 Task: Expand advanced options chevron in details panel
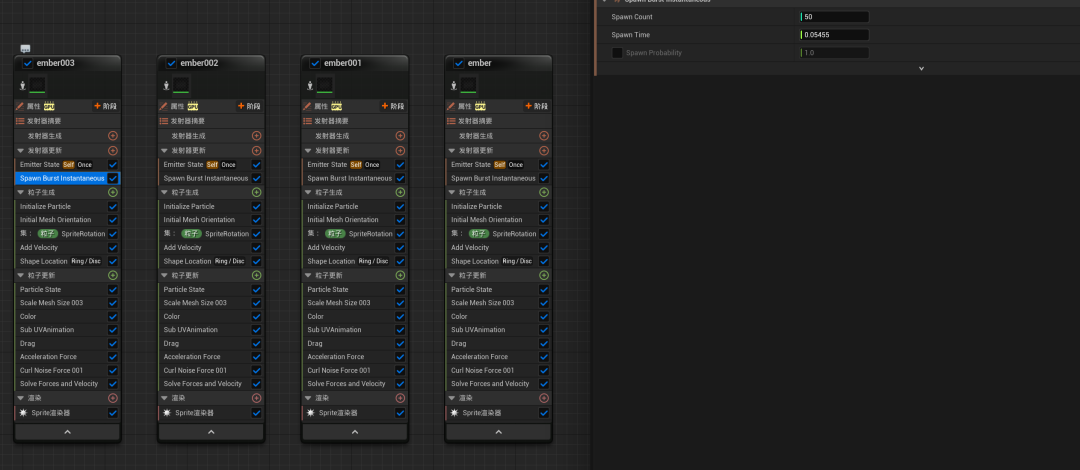tap(921, 68)
